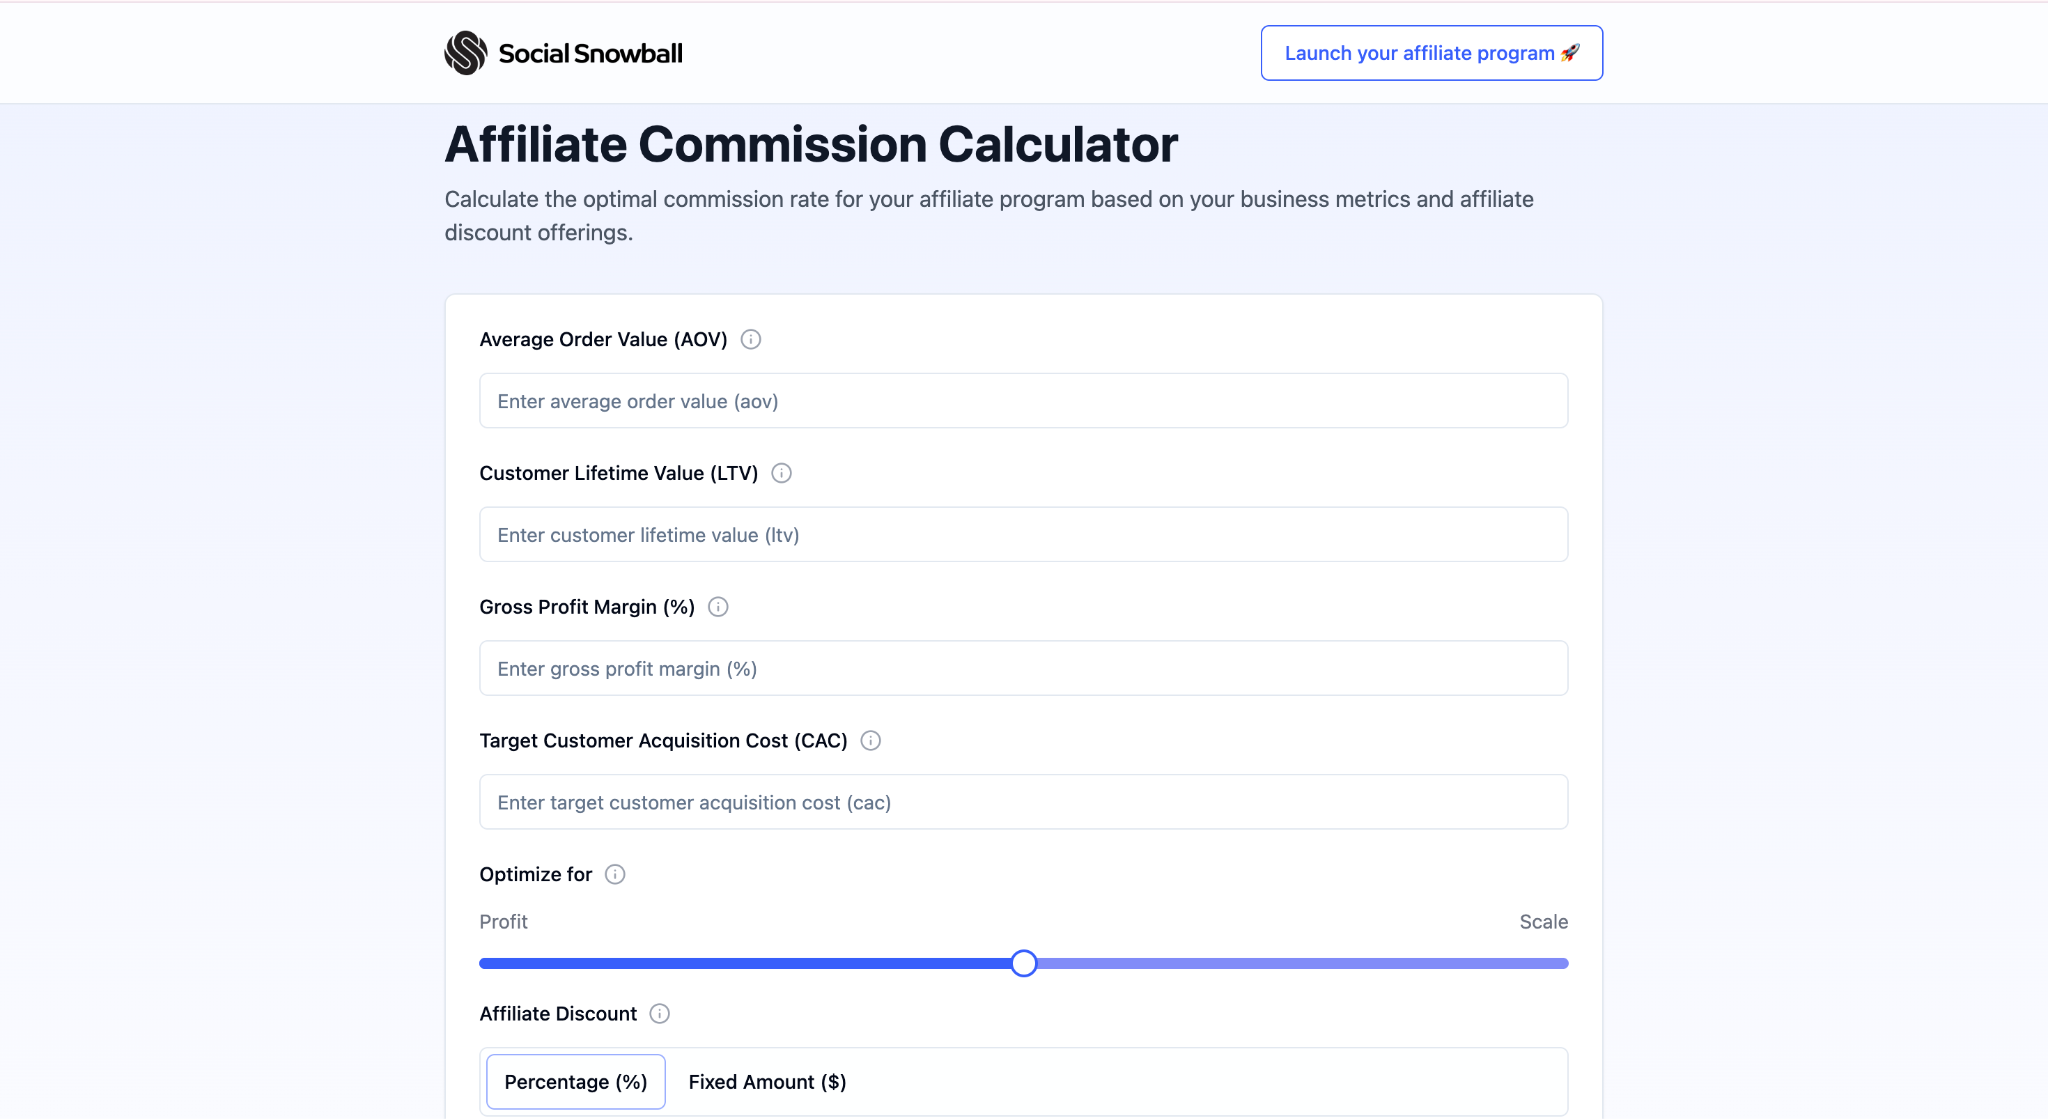Click the Affiliate Discount info icon

coord(660,1014)
